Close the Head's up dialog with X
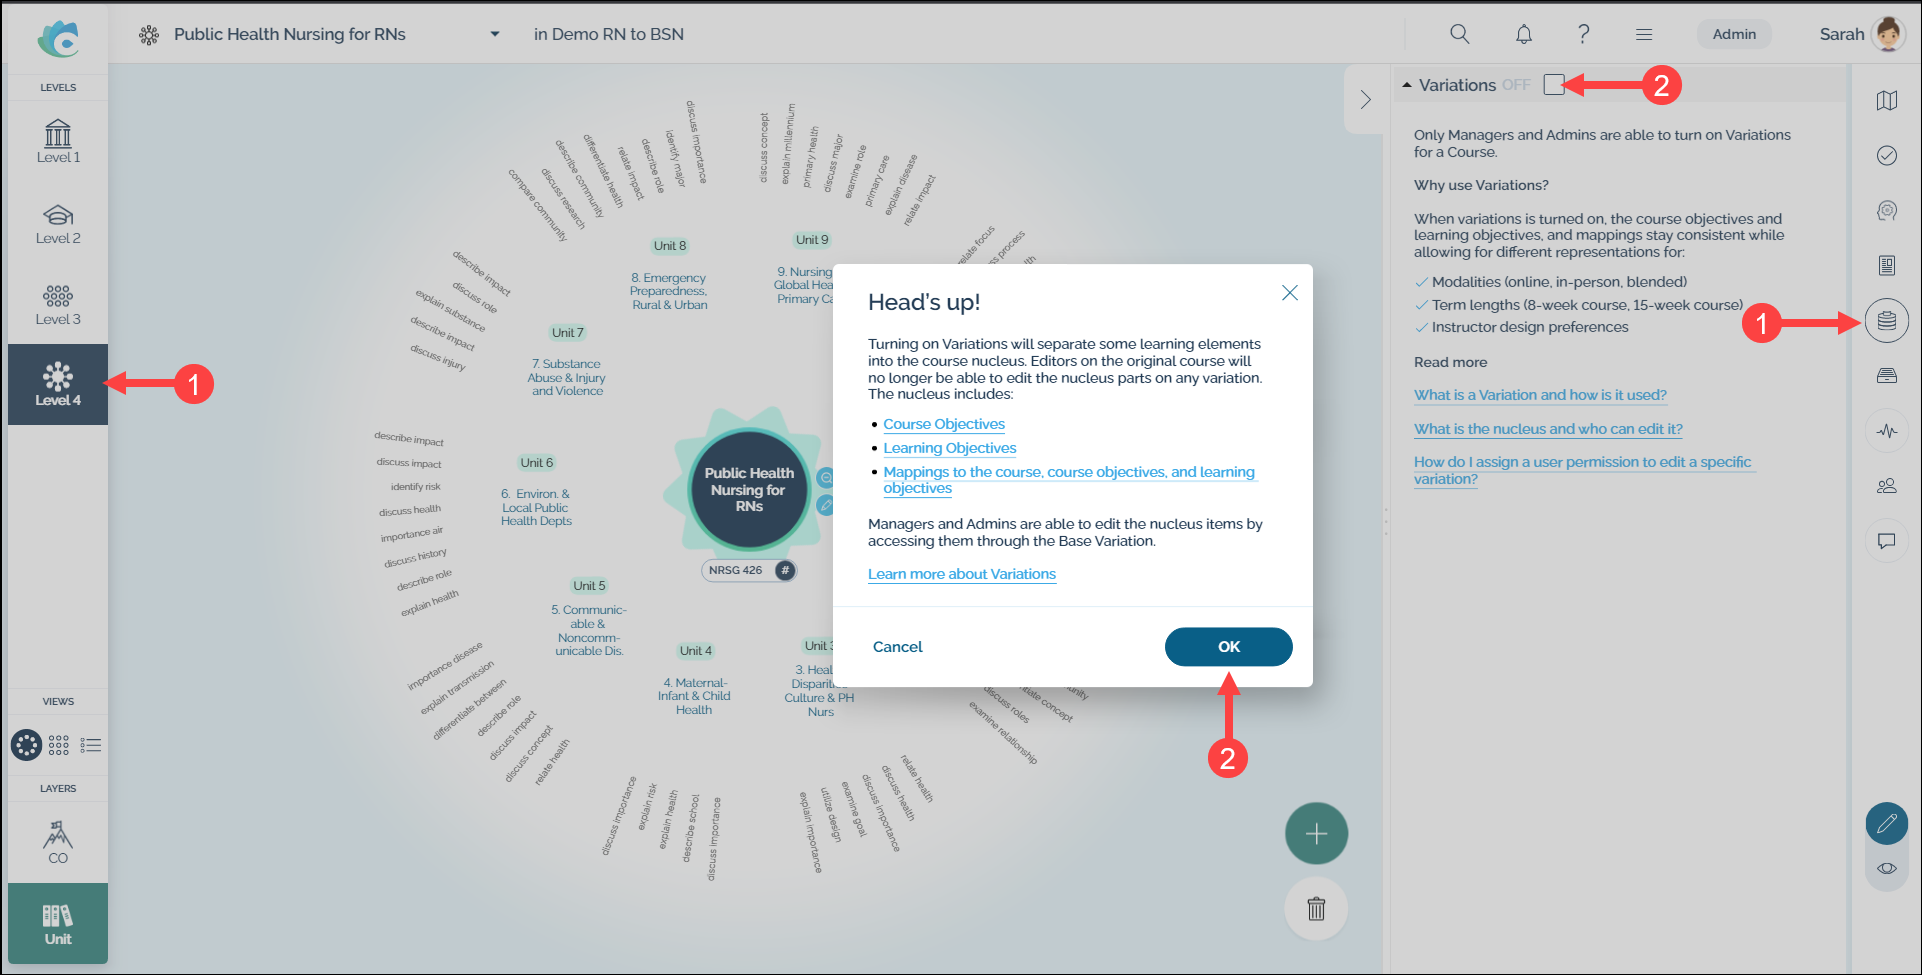1922x975 pixels. pos(1289,293)
